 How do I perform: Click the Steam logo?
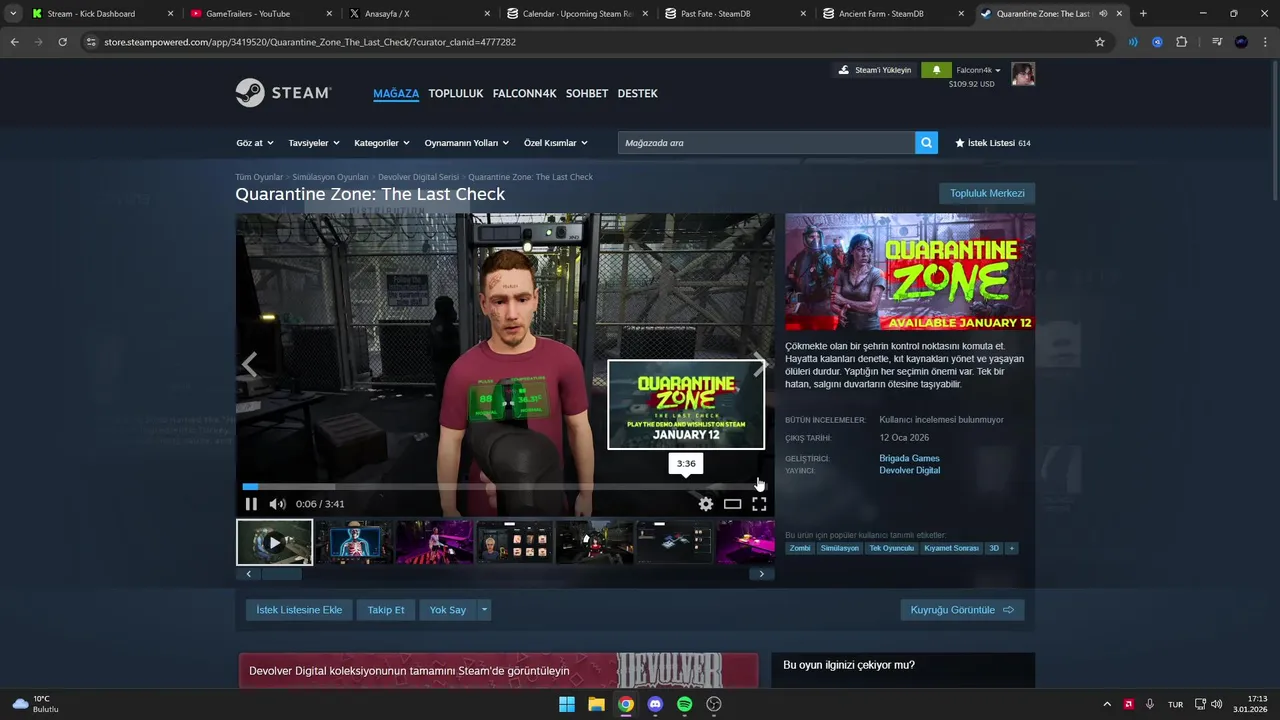pos(283,93)
